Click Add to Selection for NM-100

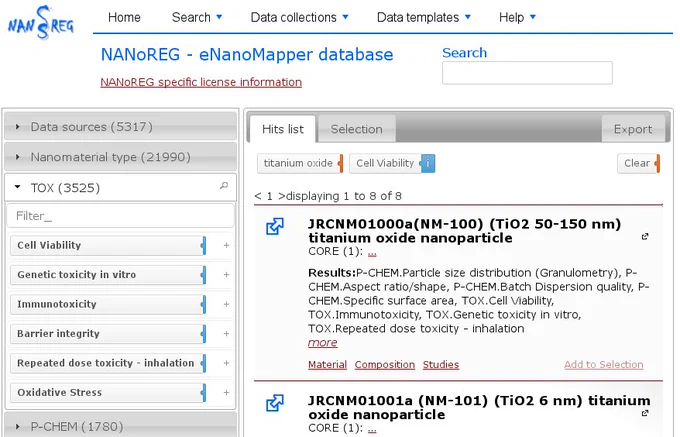[604, 365]
